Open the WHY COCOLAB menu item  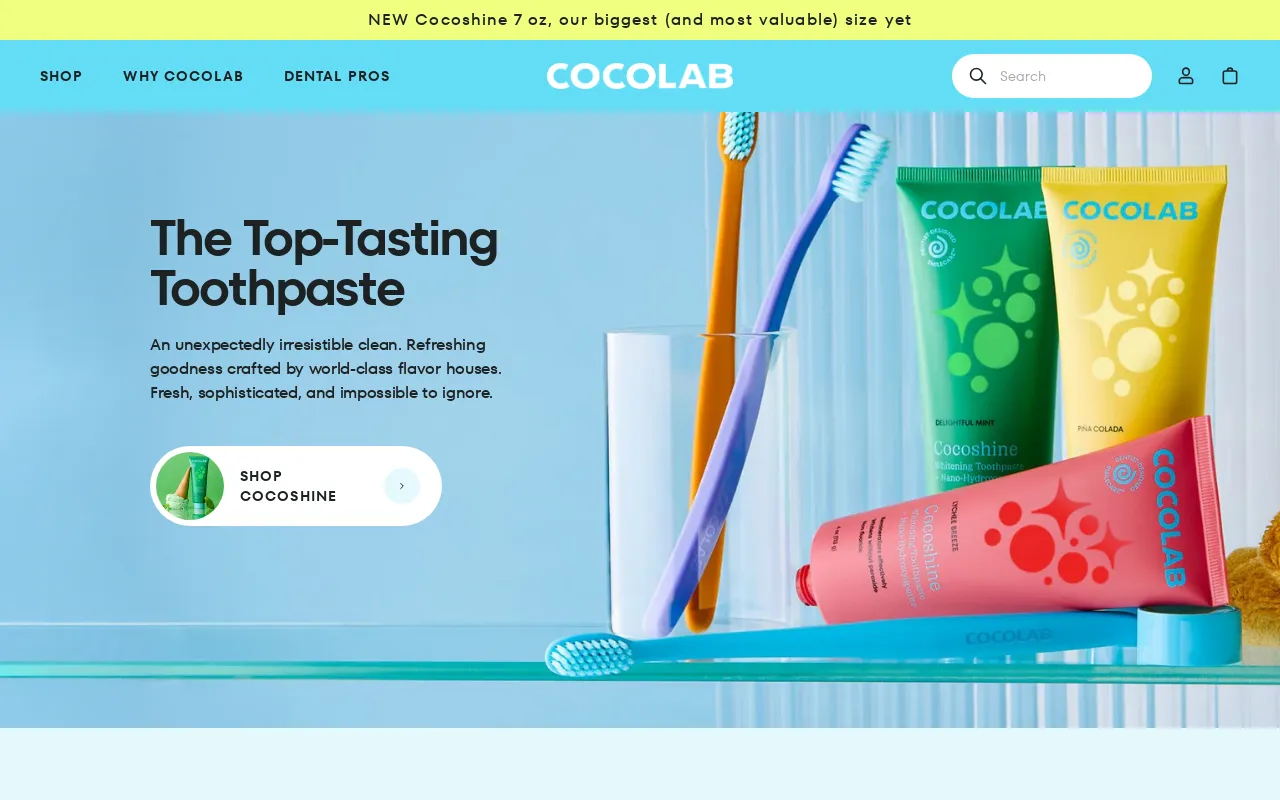(183, 76)
